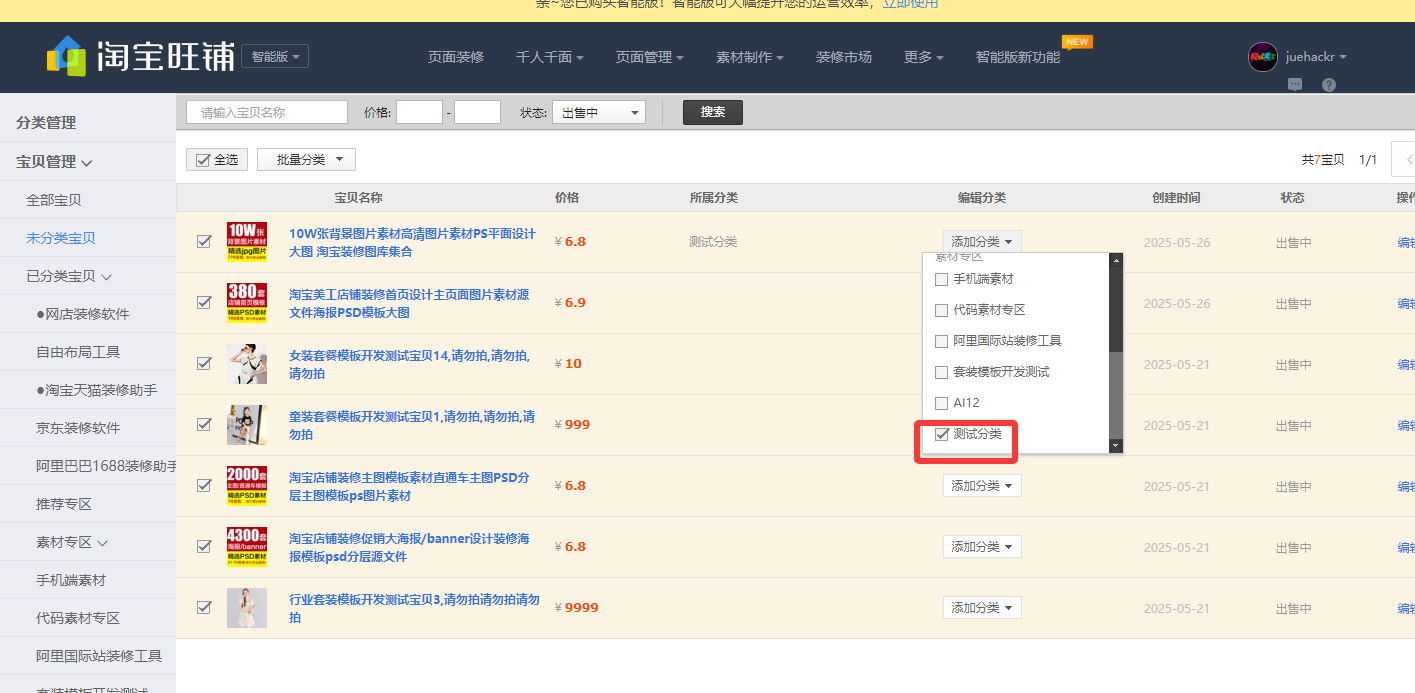
Task: Focus the 请输入宝贝名称 search field
Action: 267,112
